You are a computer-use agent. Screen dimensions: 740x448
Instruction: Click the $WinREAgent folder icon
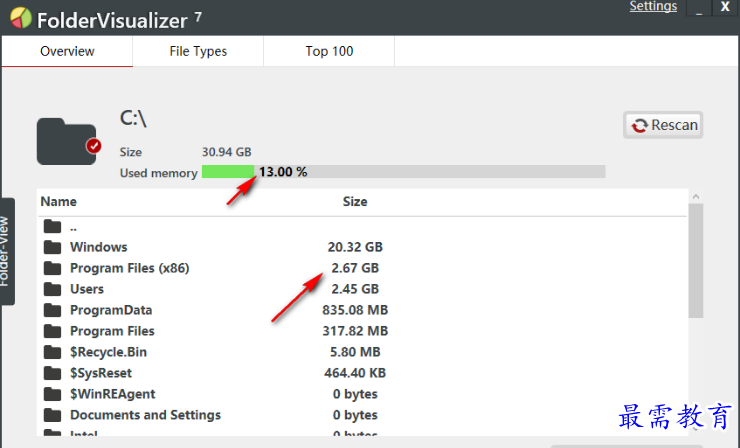[52, 394]
